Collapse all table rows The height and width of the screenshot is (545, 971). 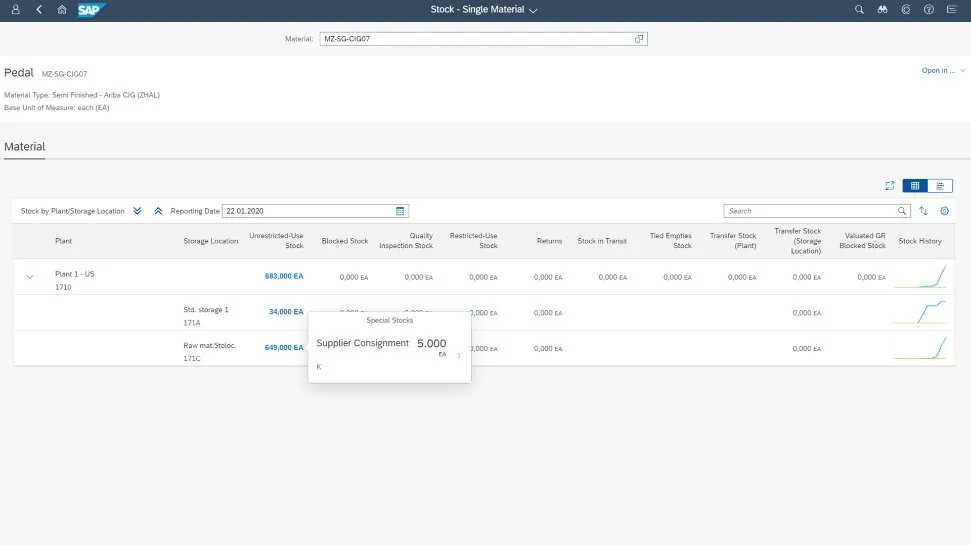(158, 211)
